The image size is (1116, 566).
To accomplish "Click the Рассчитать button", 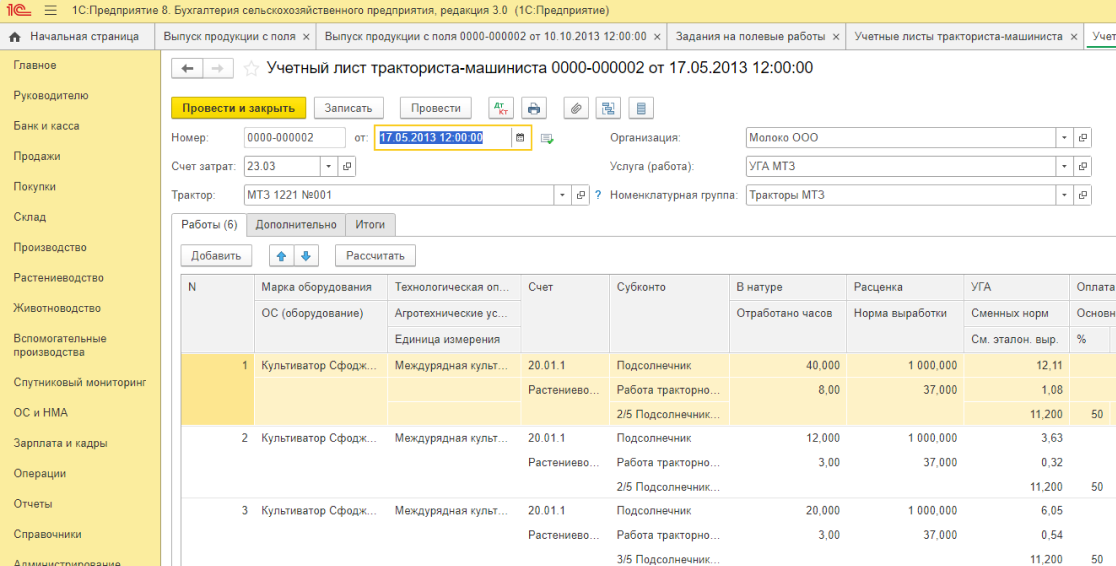I will 375,256.
